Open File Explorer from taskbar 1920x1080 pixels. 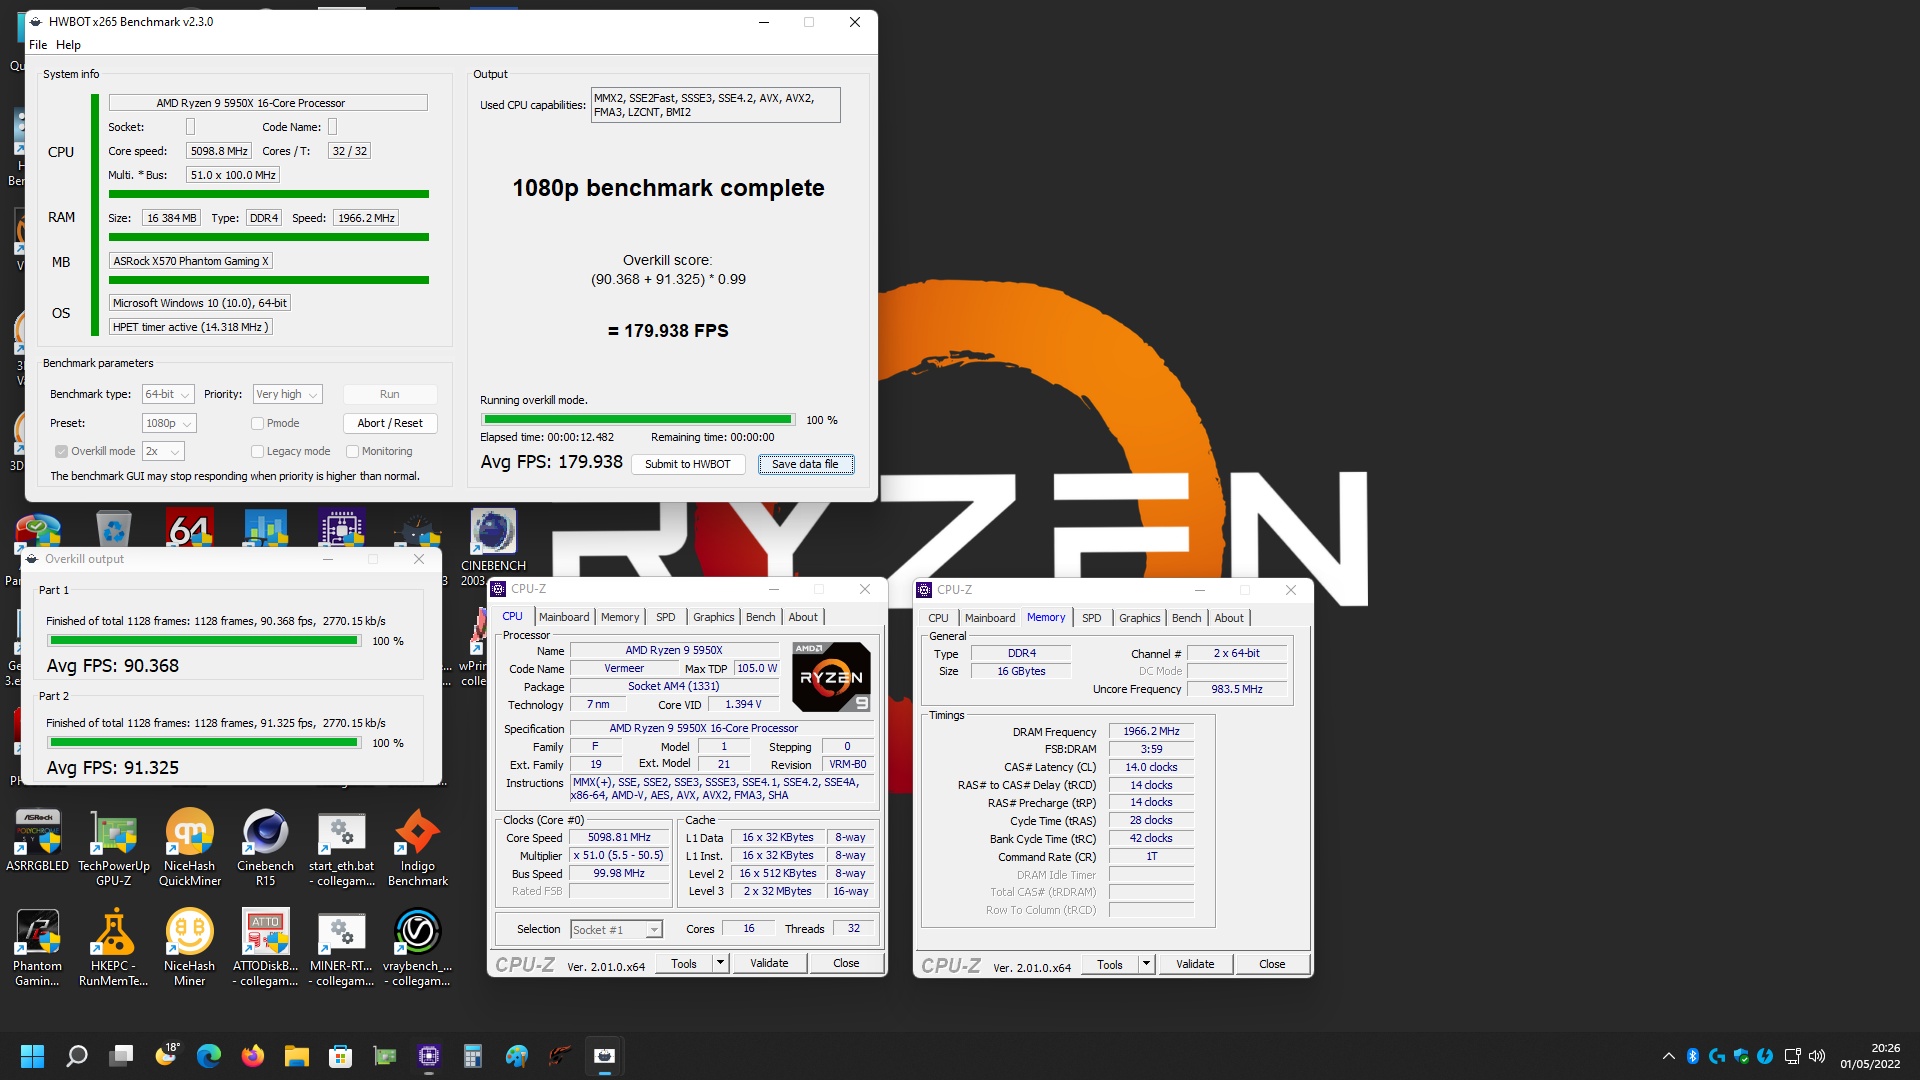(297, 1056)
